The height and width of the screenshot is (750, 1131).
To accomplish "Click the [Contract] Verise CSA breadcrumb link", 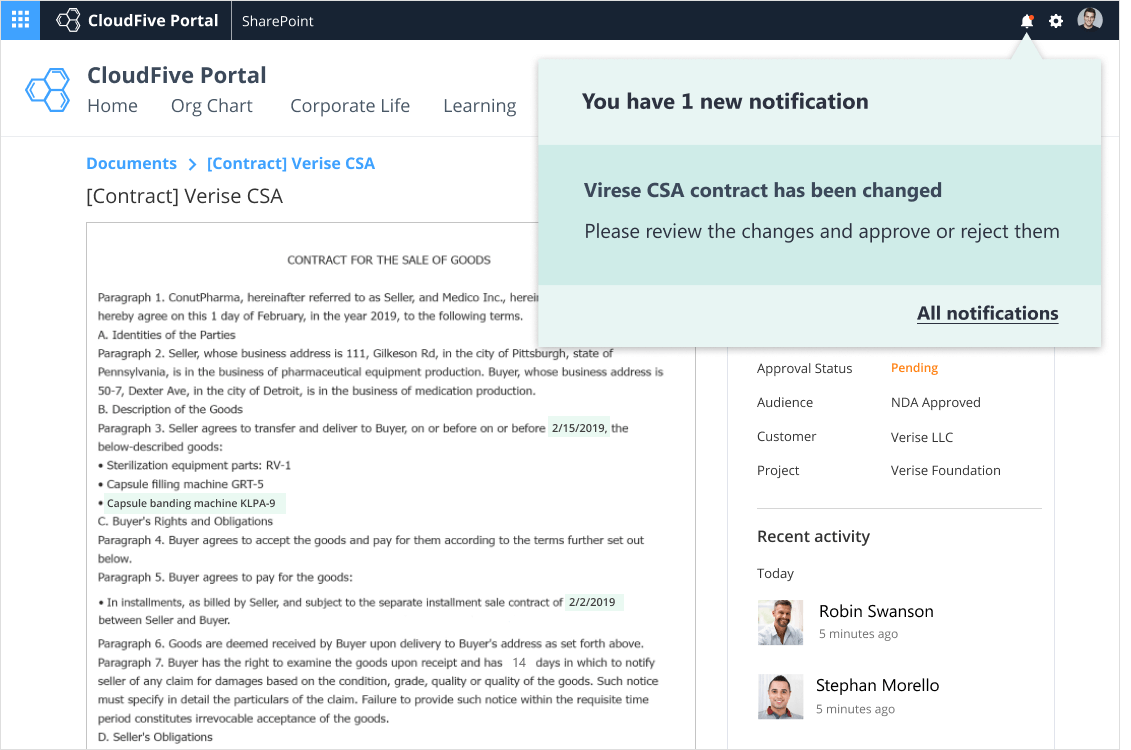I will click(291, 163).
